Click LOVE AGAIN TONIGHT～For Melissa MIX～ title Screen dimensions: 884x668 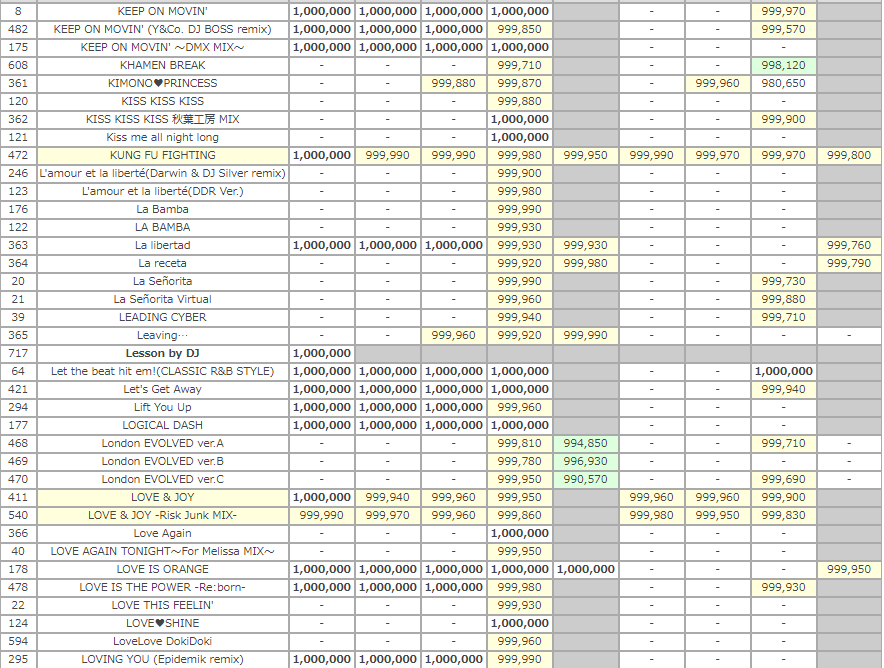click(162, 551)
